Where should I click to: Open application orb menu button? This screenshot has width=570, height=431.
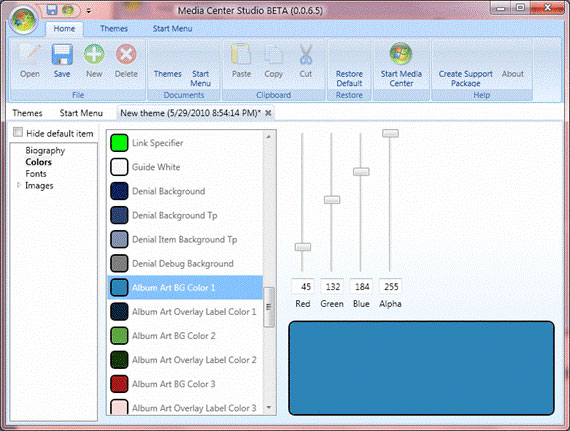pyautogui.click(x=23, y=20)
